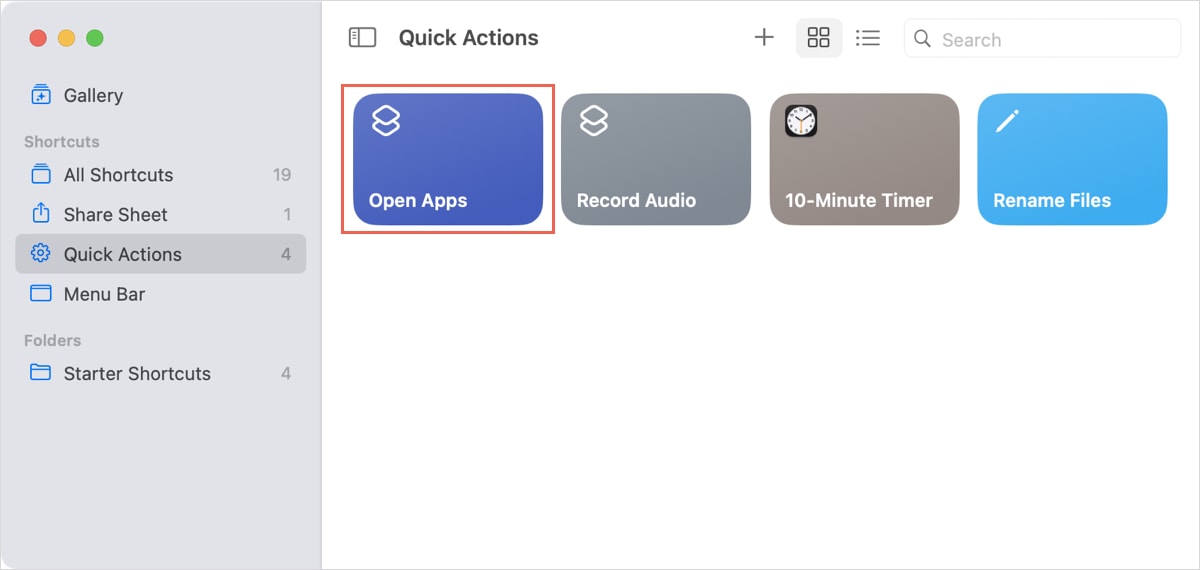Image resolution: width=1200 pixels, height=570 pixels.
Task: Open the 10-Minute Timer shortcut tile
Action: click(864, 159)
